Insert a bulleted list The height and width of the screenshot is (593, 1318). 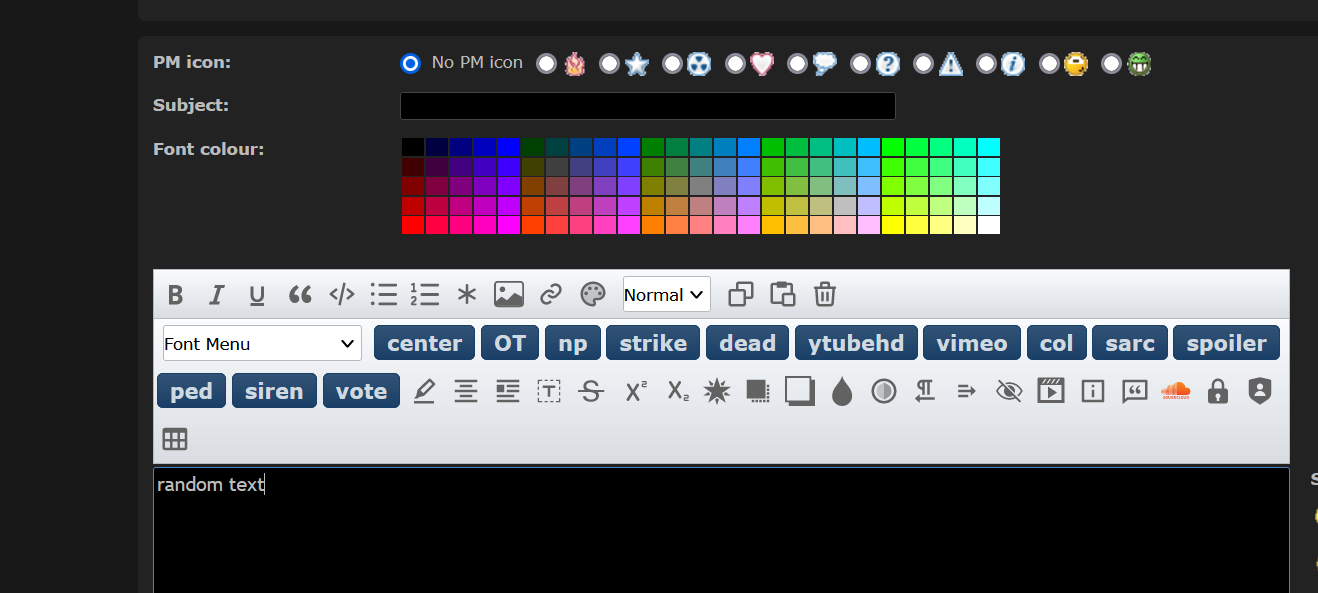[384, 294]
